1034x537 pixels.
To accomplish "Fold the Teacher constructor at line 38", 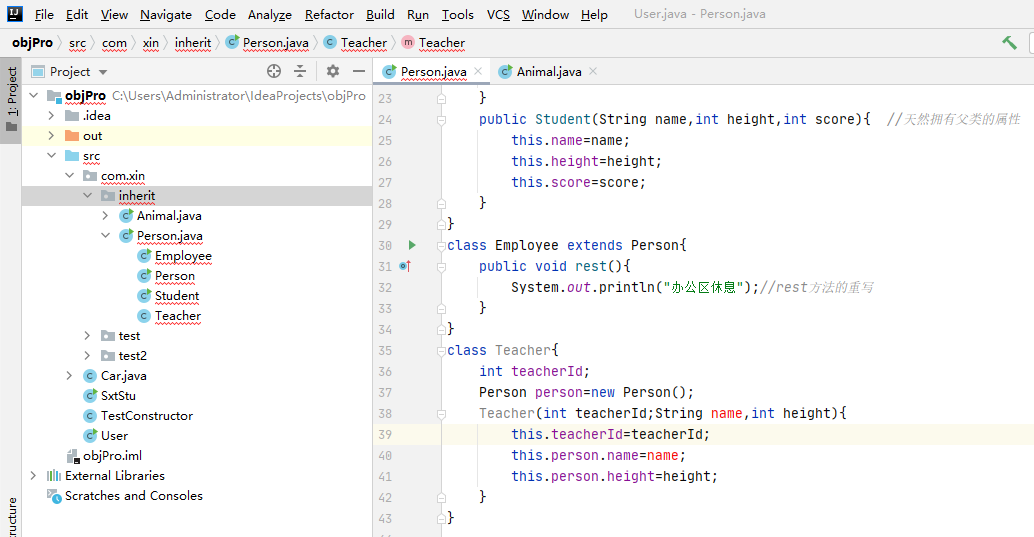I will click(441, 414).
